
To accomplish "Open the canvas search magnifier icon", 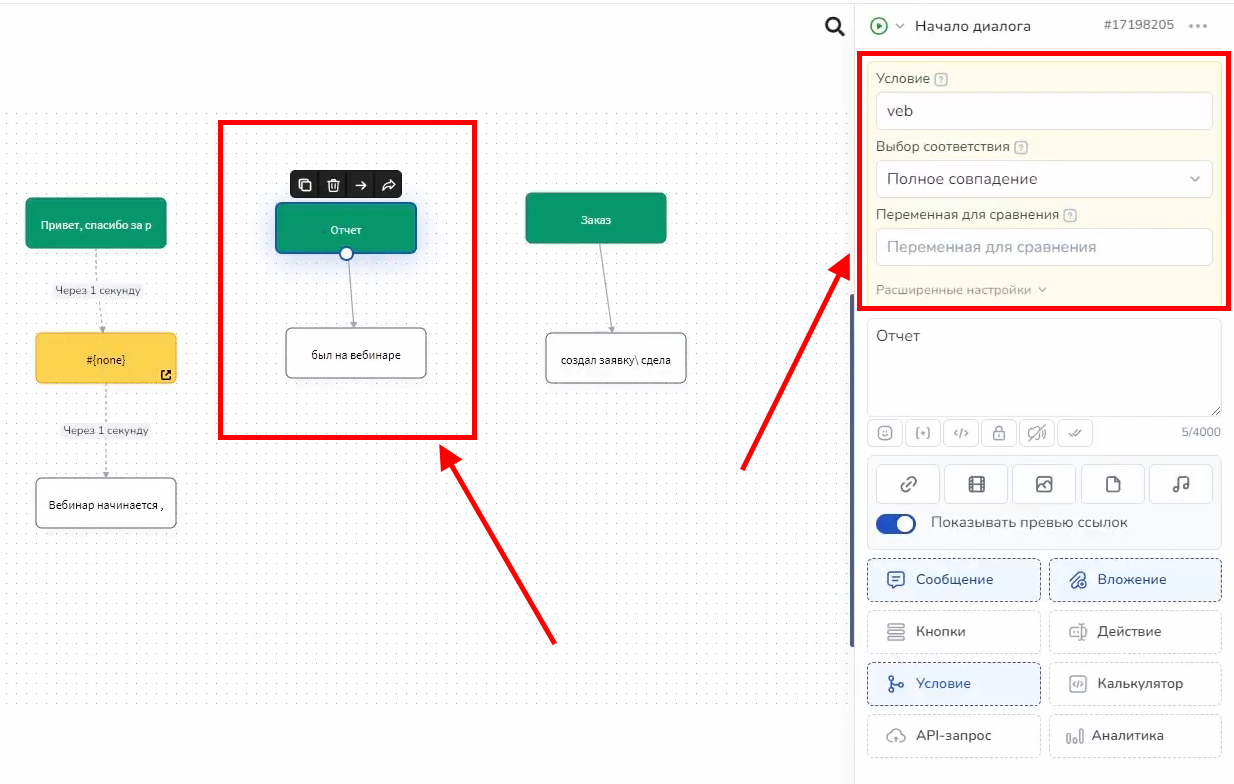I will pyautogui.click(x=835, y=27).
